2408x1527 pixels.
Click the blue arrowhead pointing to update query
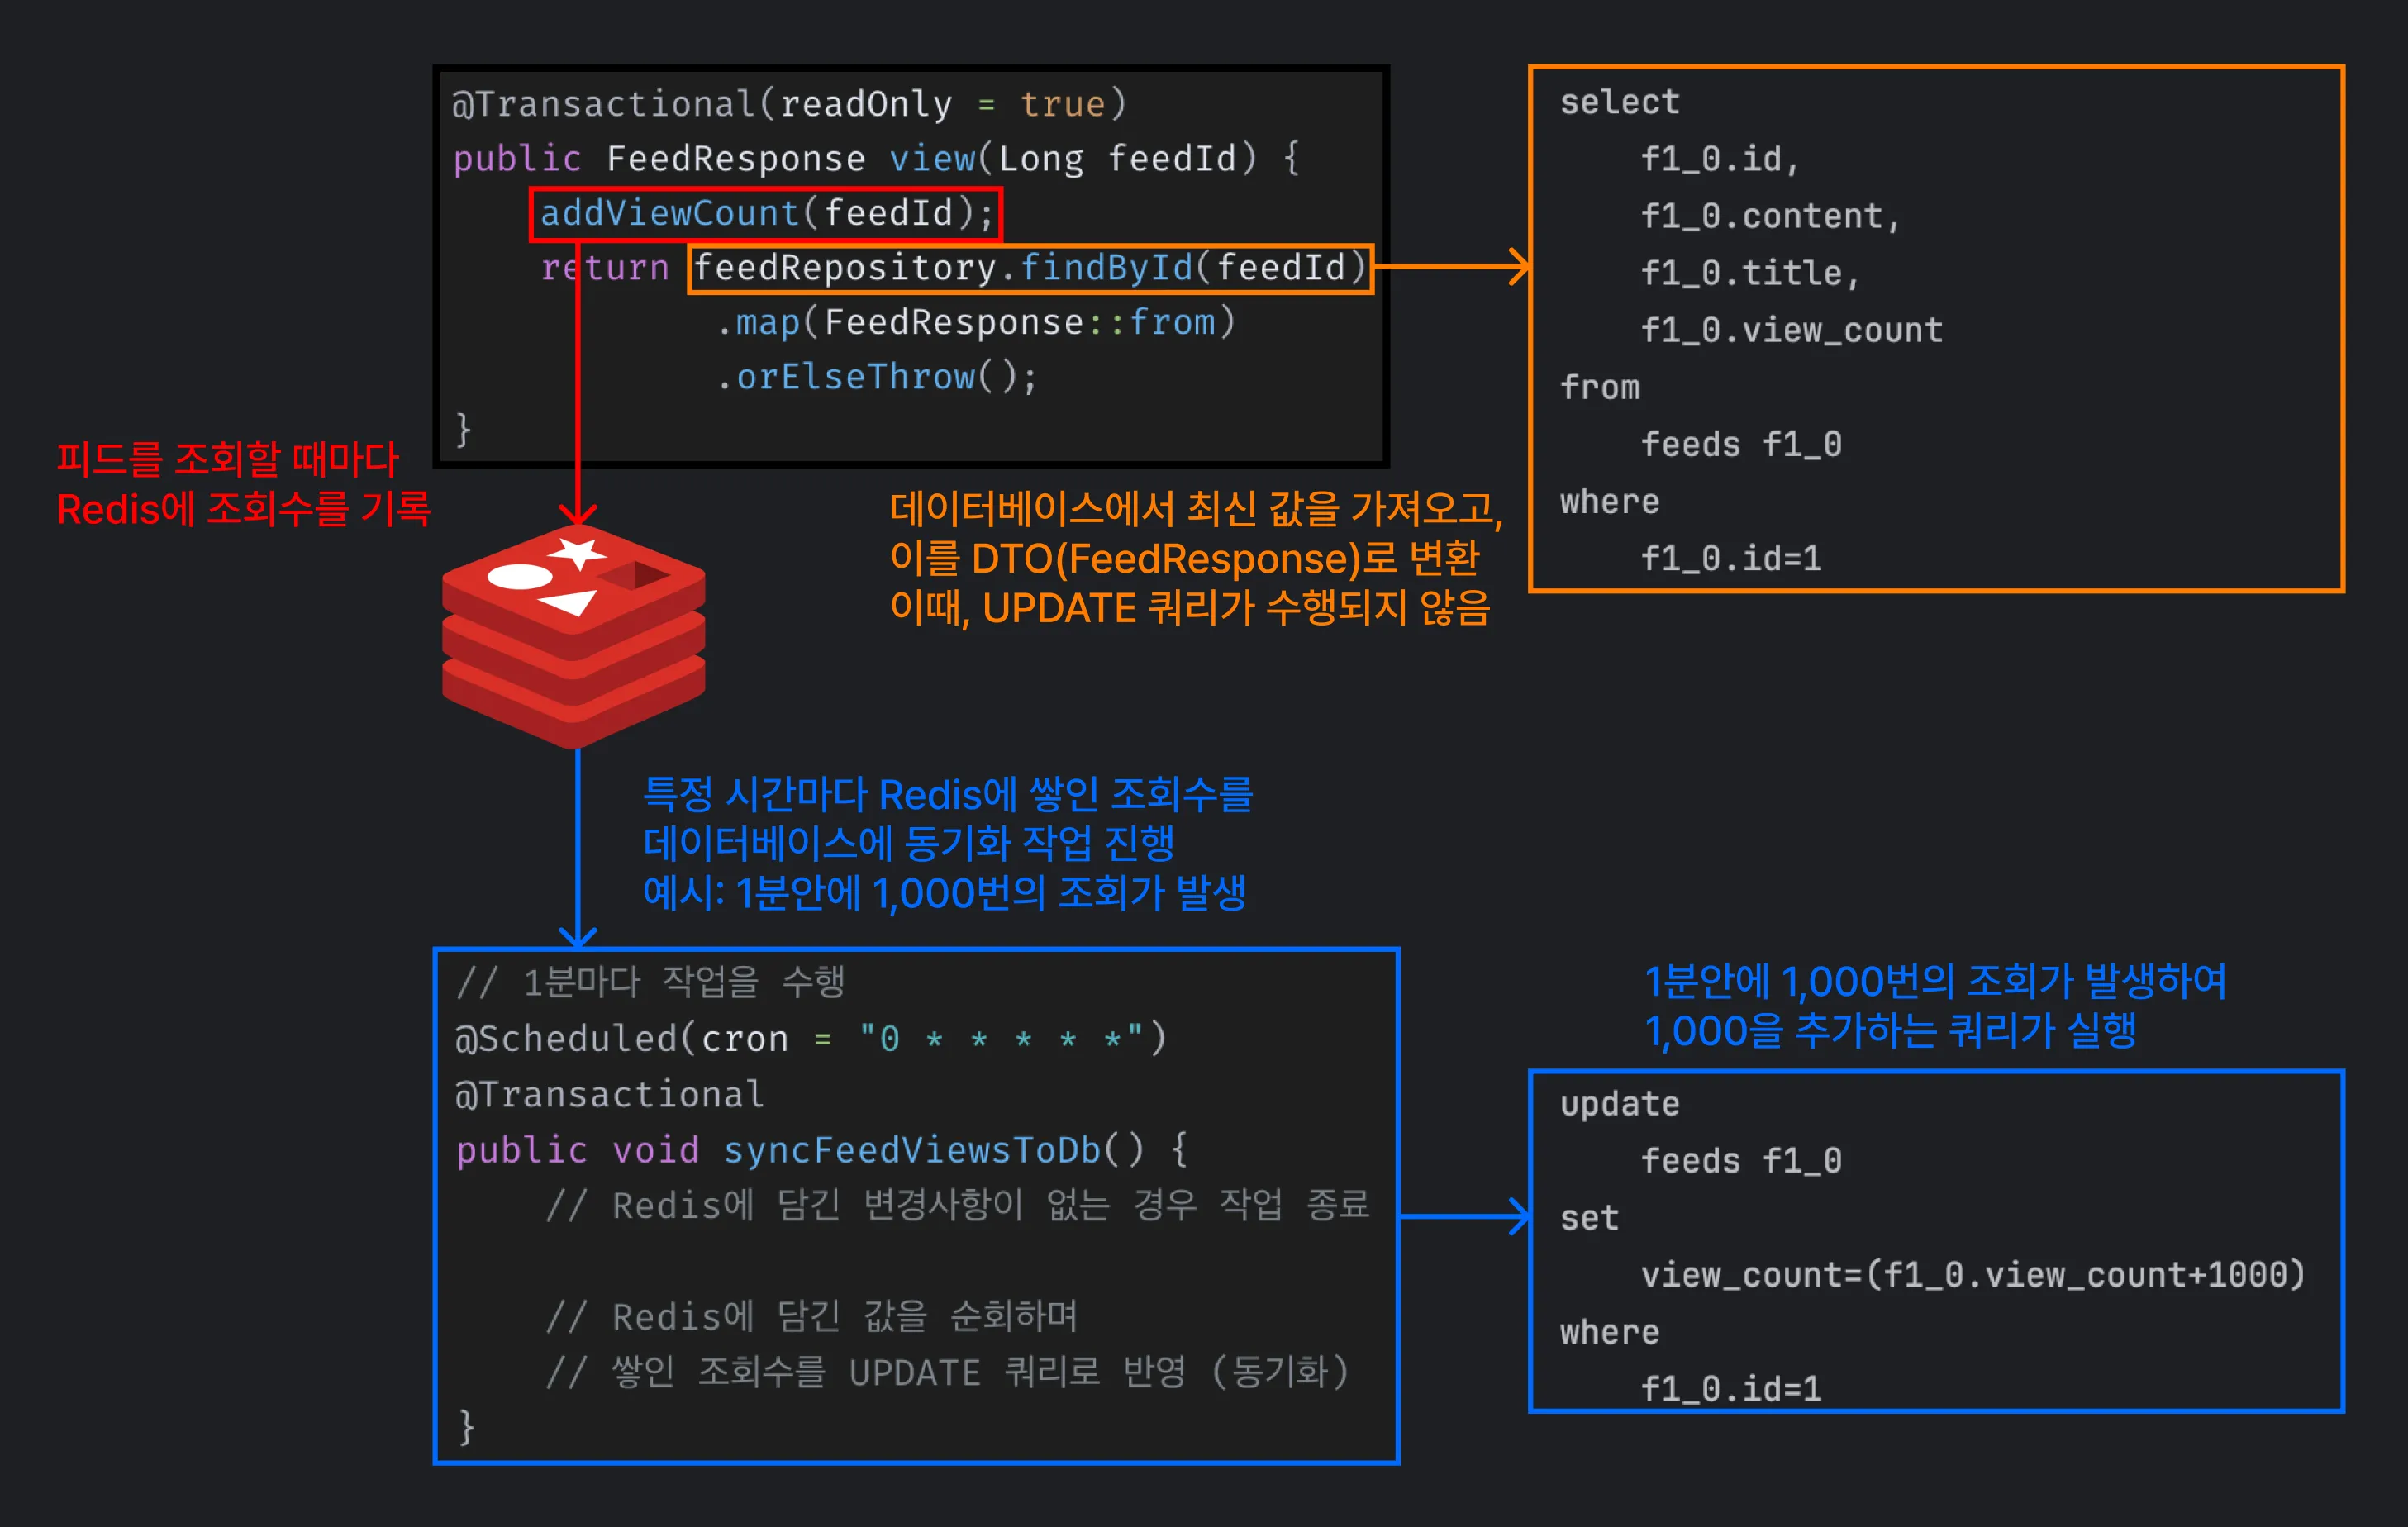(x=1518, y=1216)
